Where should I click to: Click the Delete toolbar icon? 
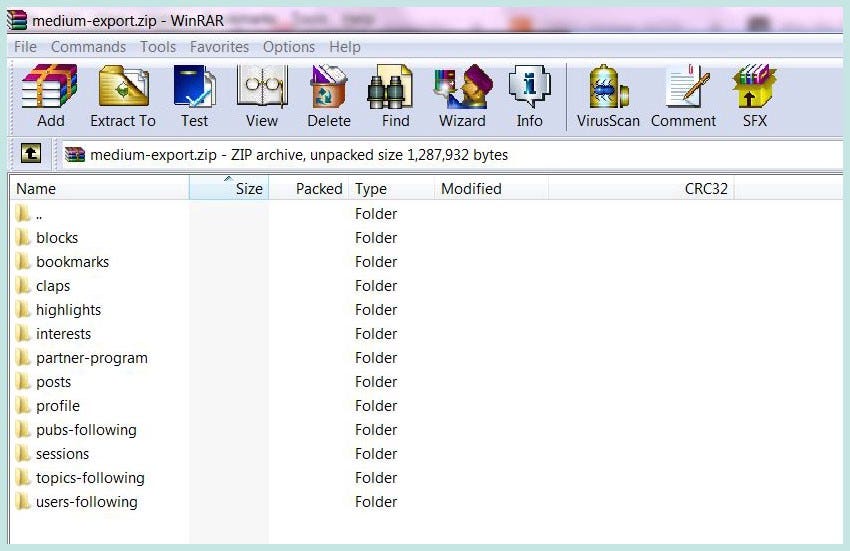pyautogui.click(x=329, y=86)
